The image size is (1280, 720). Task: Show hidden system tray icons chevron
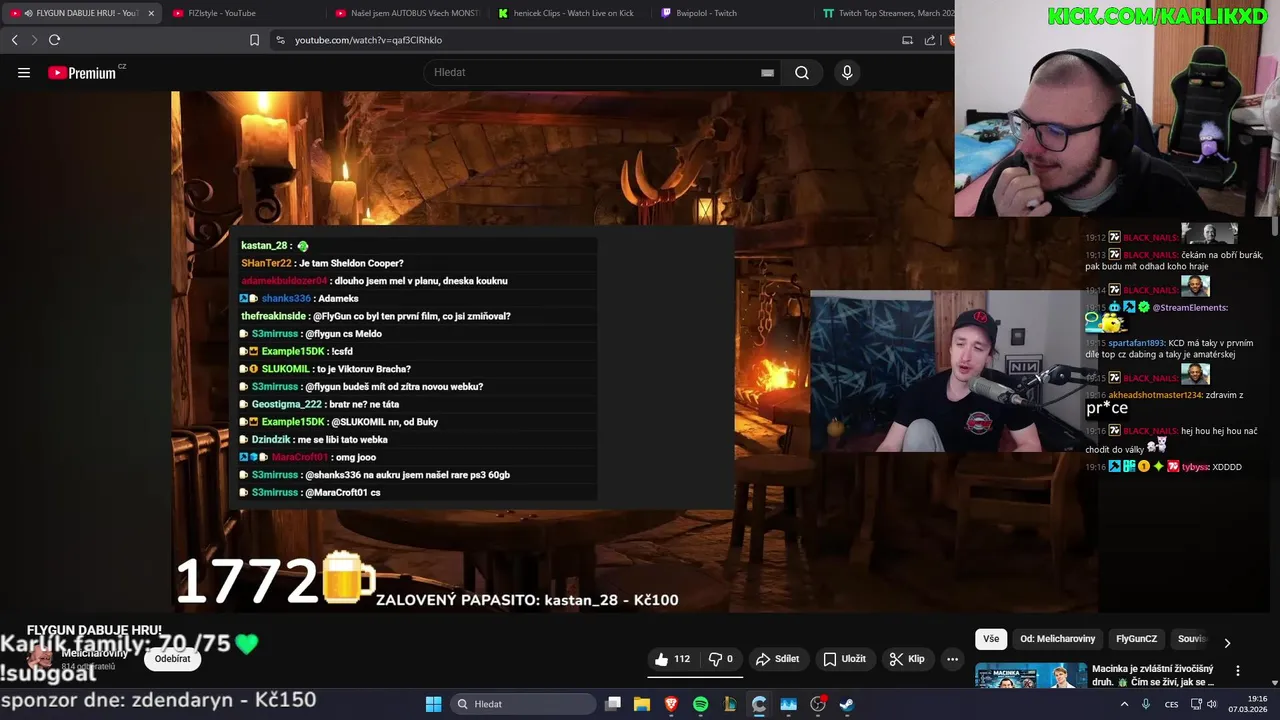[1124, 704]
